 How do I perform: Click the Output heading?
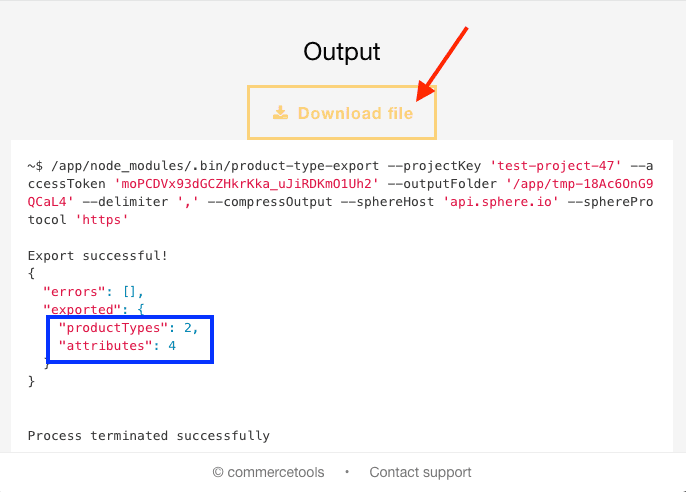coord(342,52)
